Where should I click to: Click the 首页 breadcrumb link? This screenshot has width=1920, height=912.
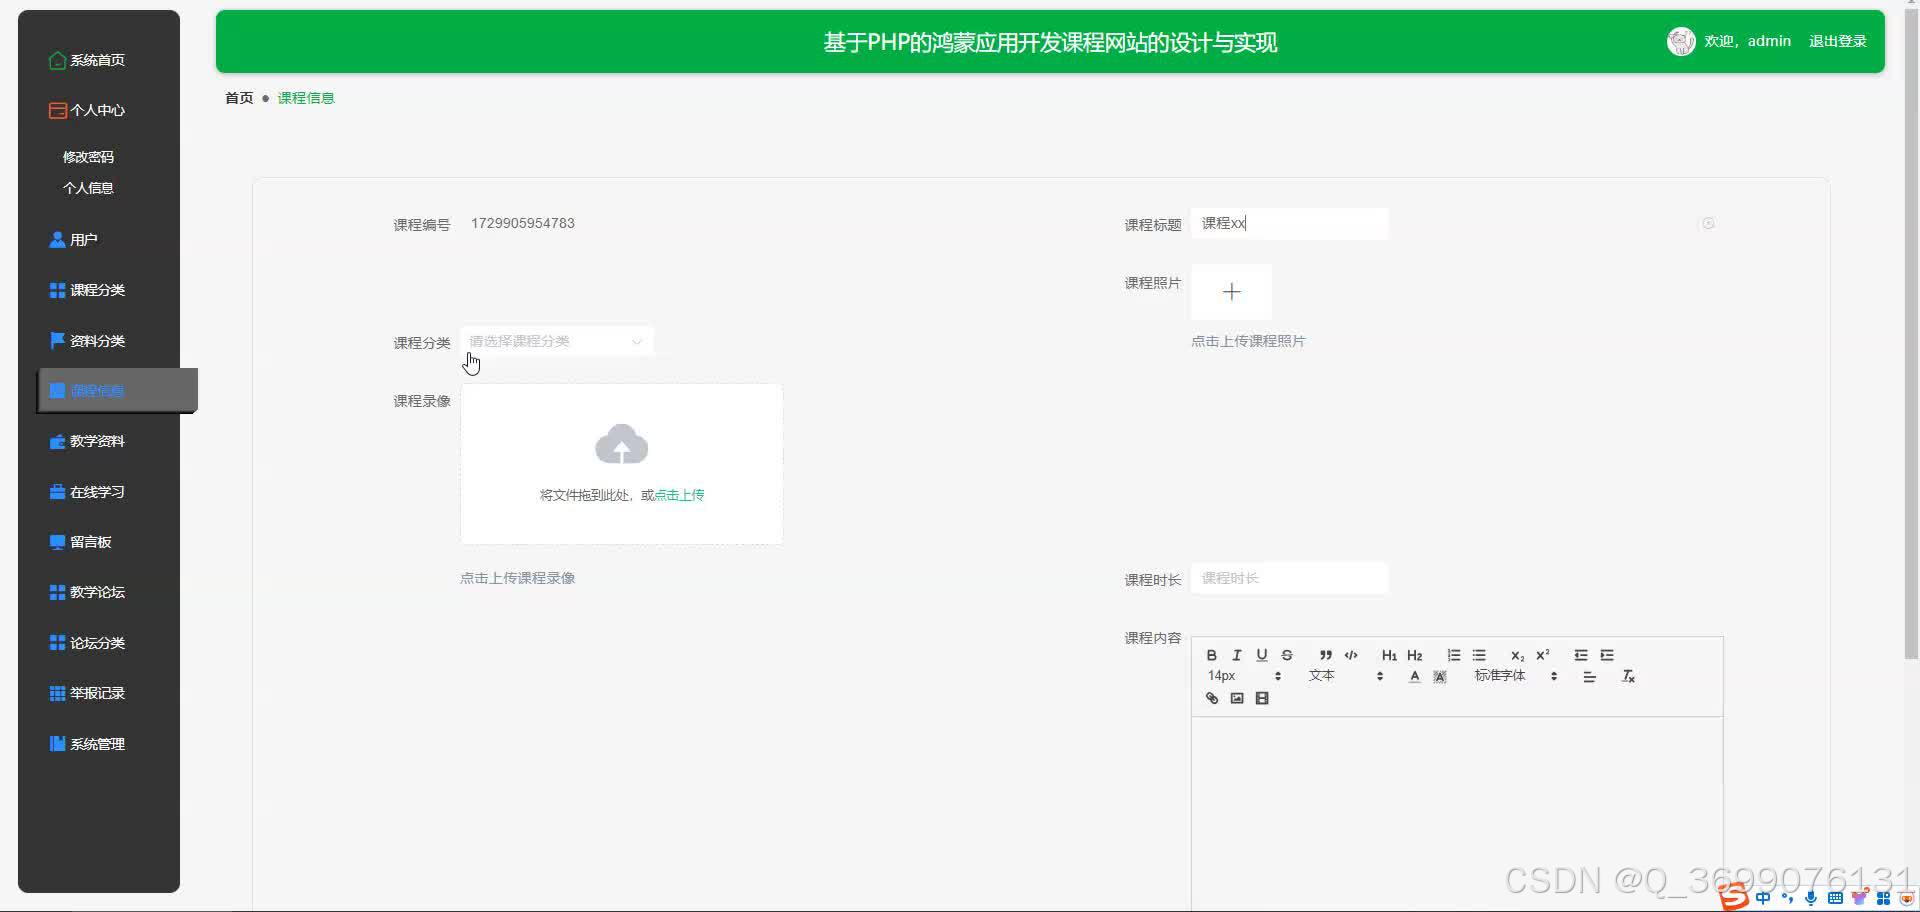(239, 98)
